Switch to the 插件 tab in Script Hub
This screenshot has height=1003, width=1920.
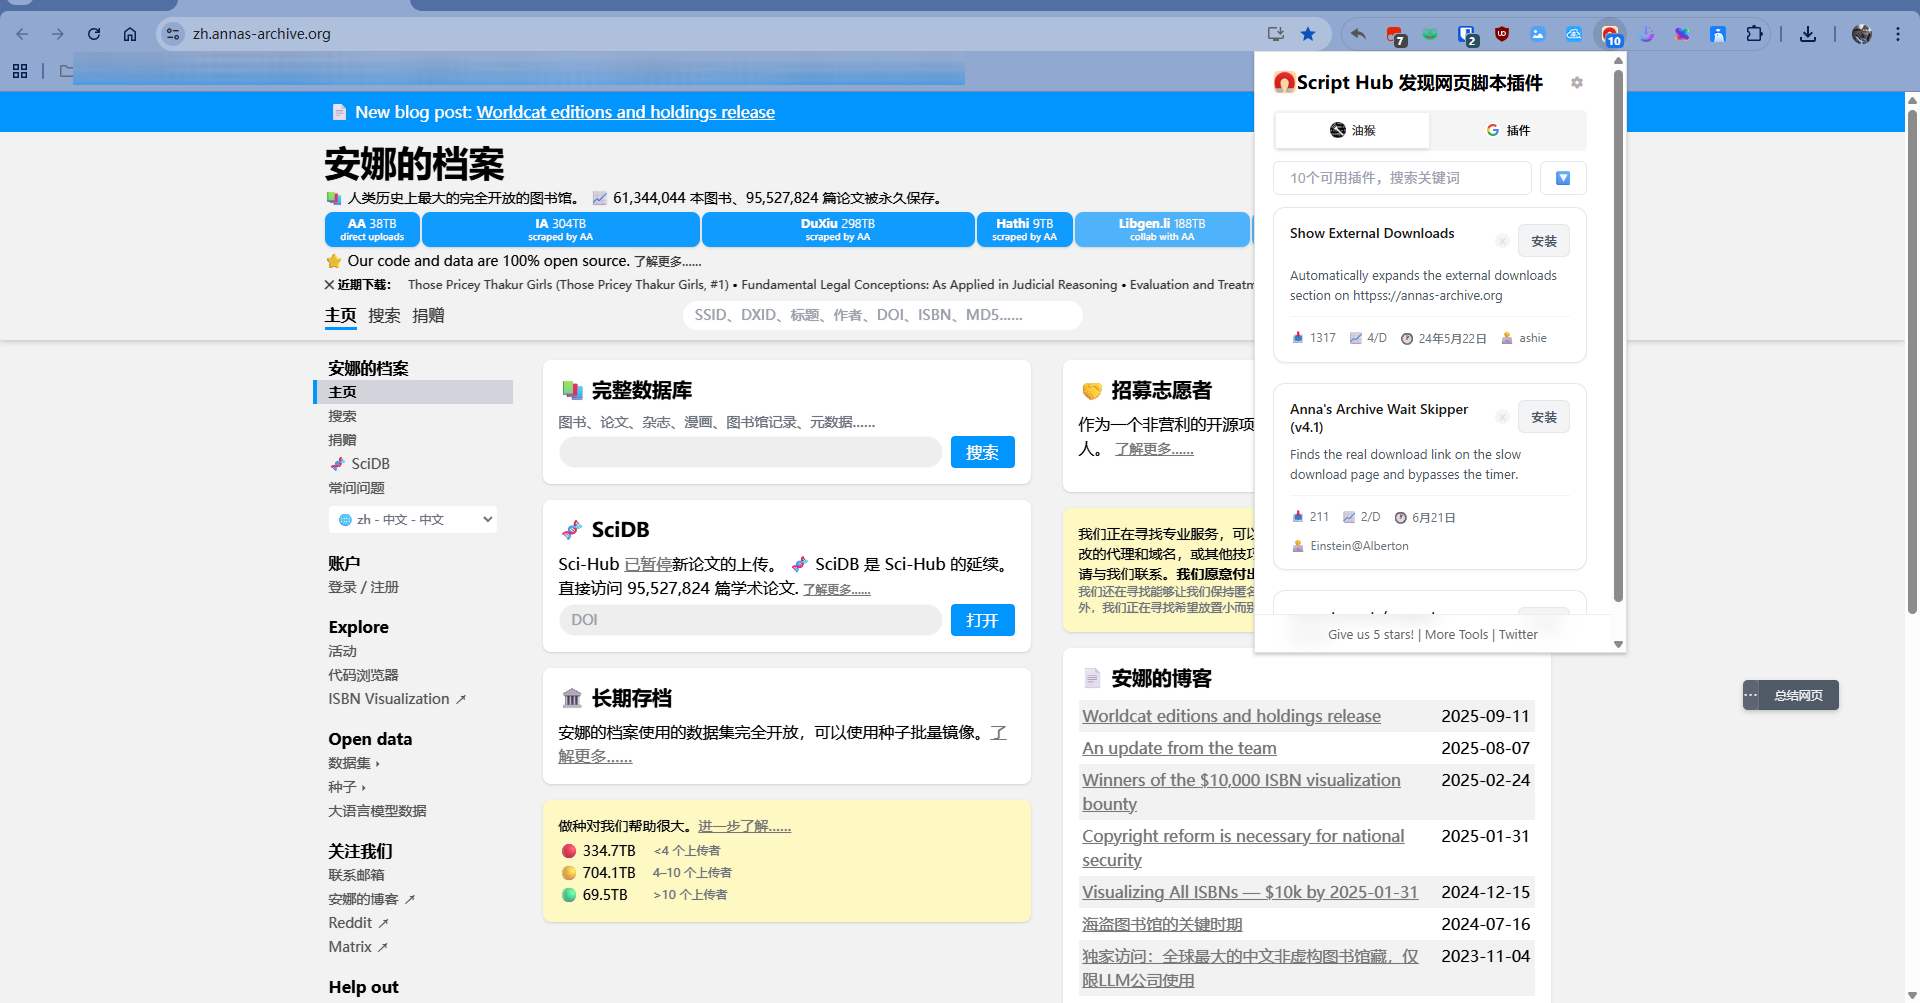[1508, 130]
